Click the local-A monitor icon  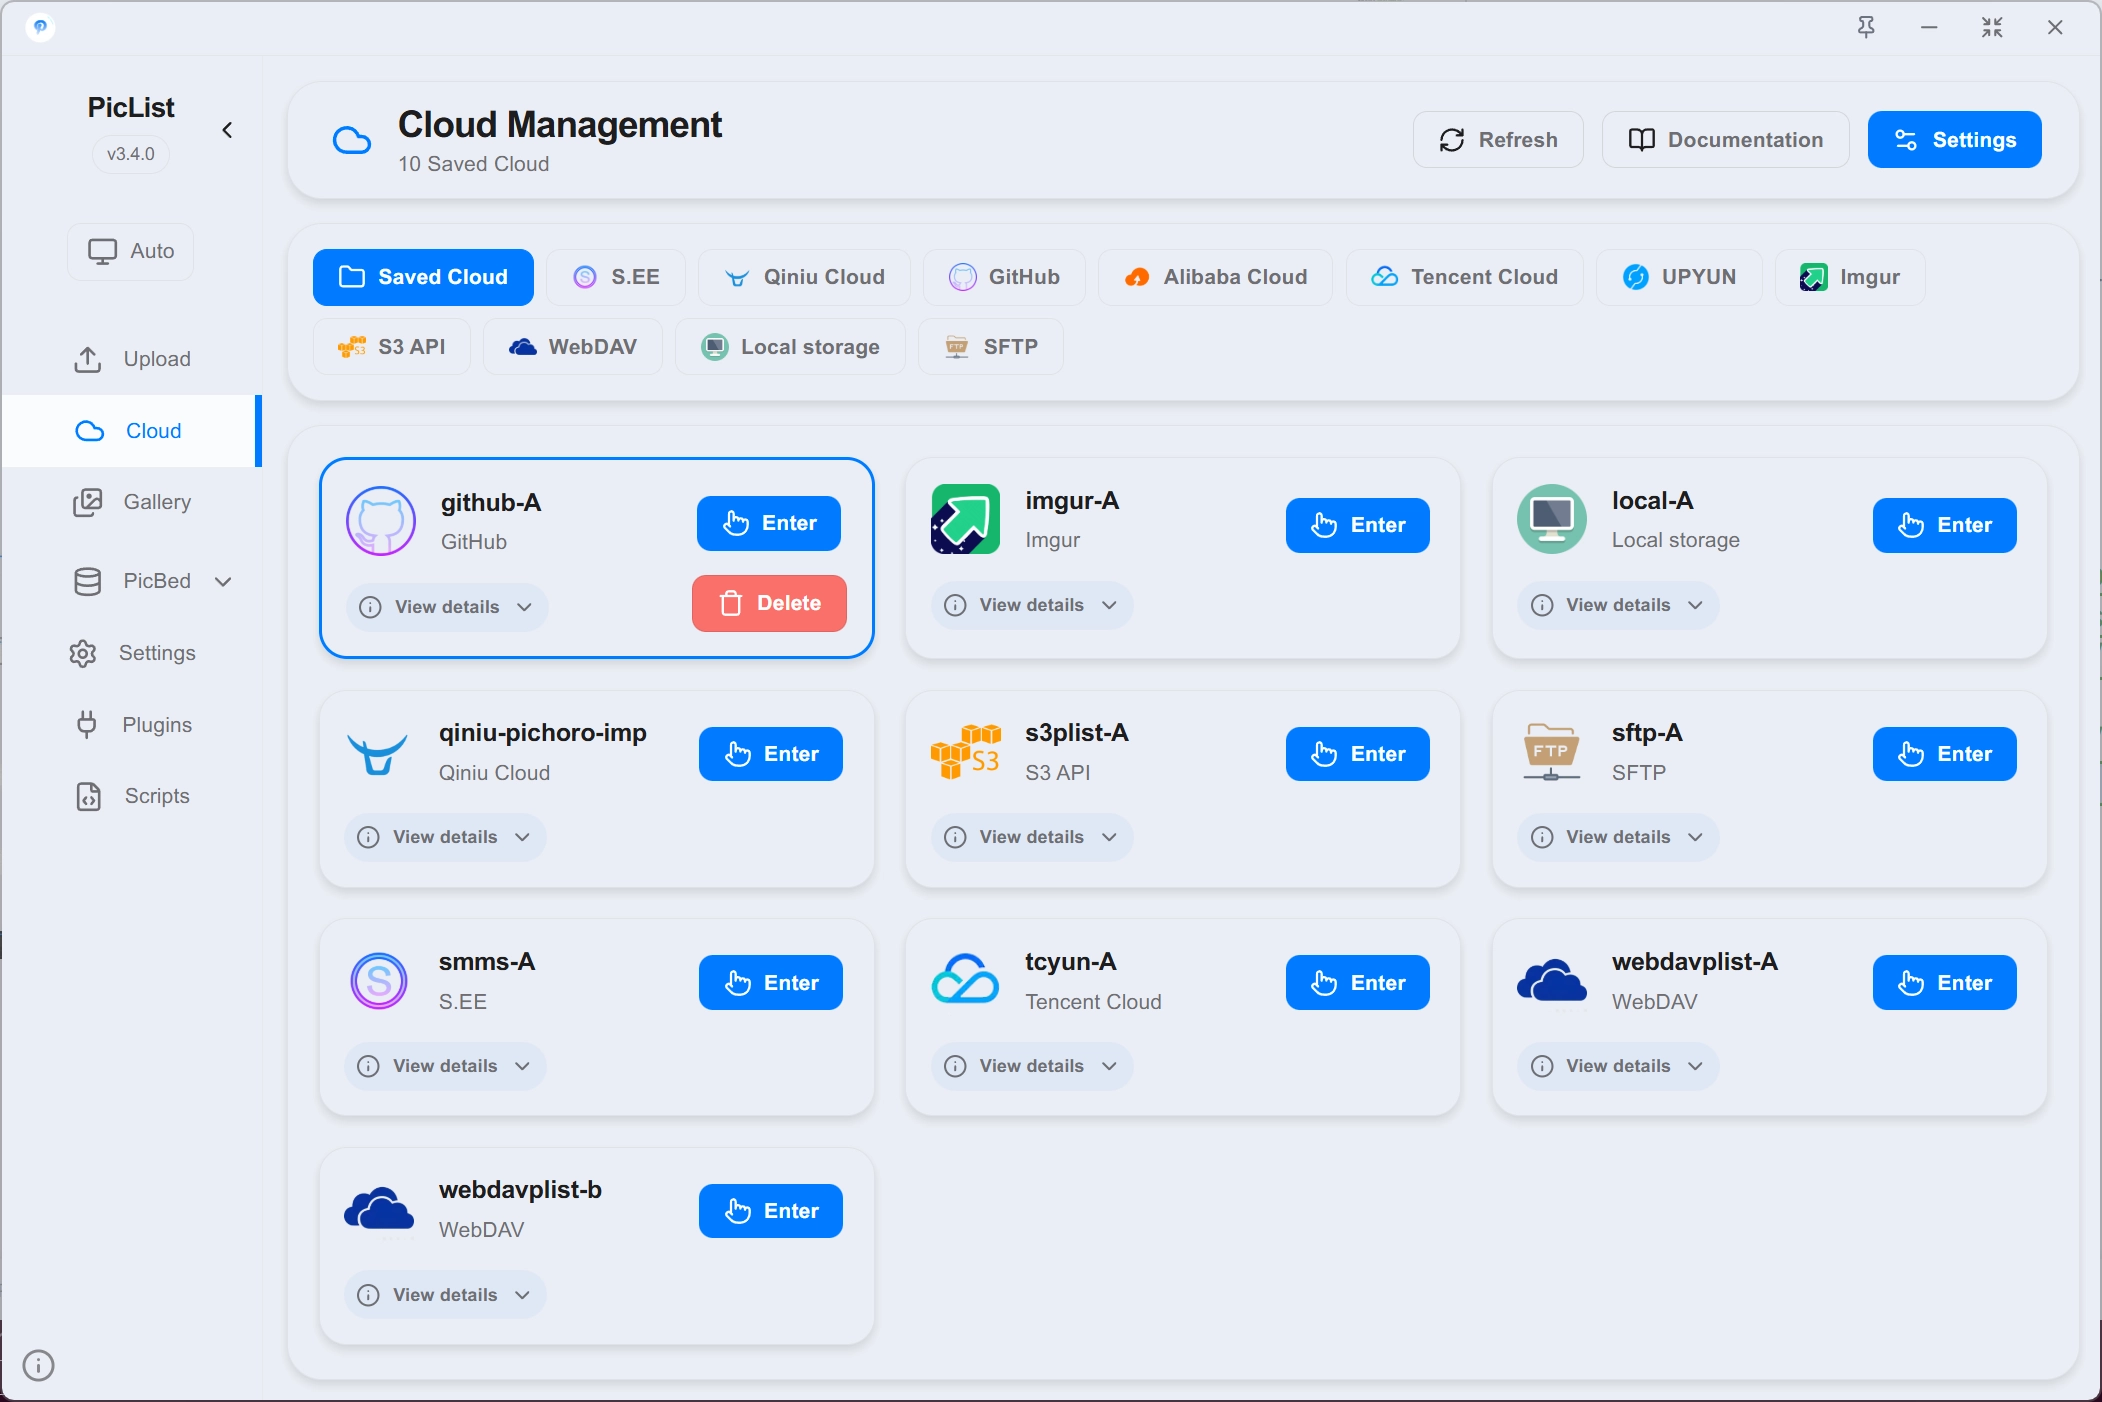tap(1552, 519)
